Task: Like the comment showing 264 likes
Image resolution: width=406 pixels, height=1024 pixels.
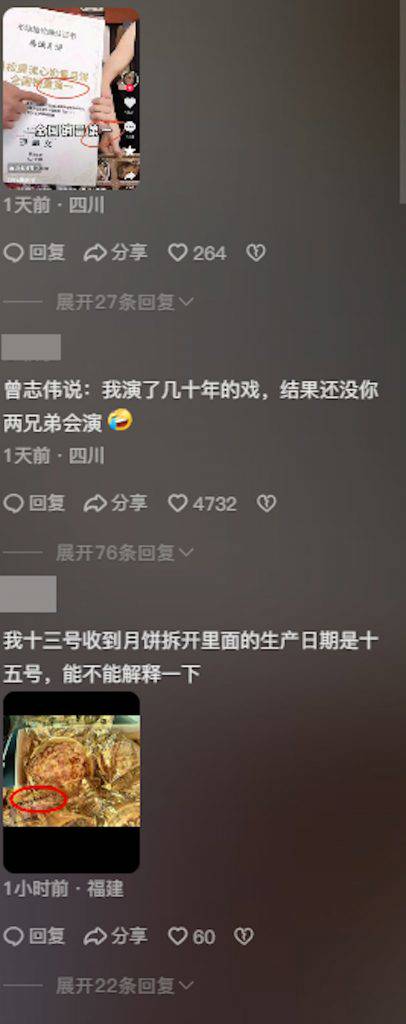Action: click(x=197, y=253)
